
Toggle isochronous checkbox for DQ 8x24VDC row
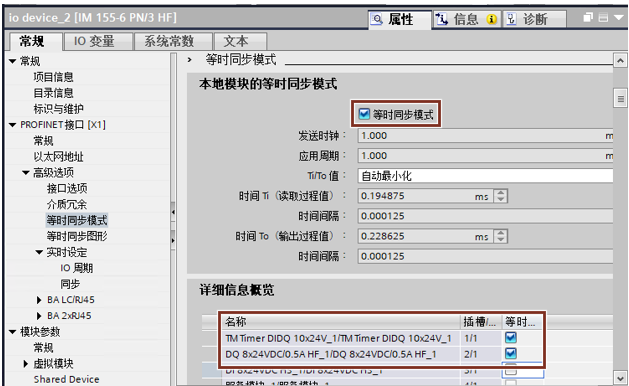(x=511, y=353)
